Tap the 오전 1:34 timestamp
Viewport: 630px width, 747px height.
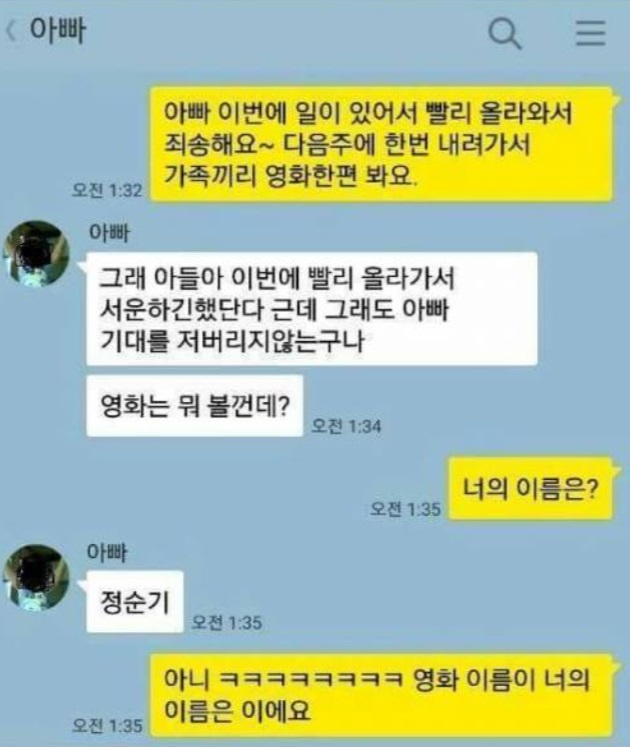346,425
